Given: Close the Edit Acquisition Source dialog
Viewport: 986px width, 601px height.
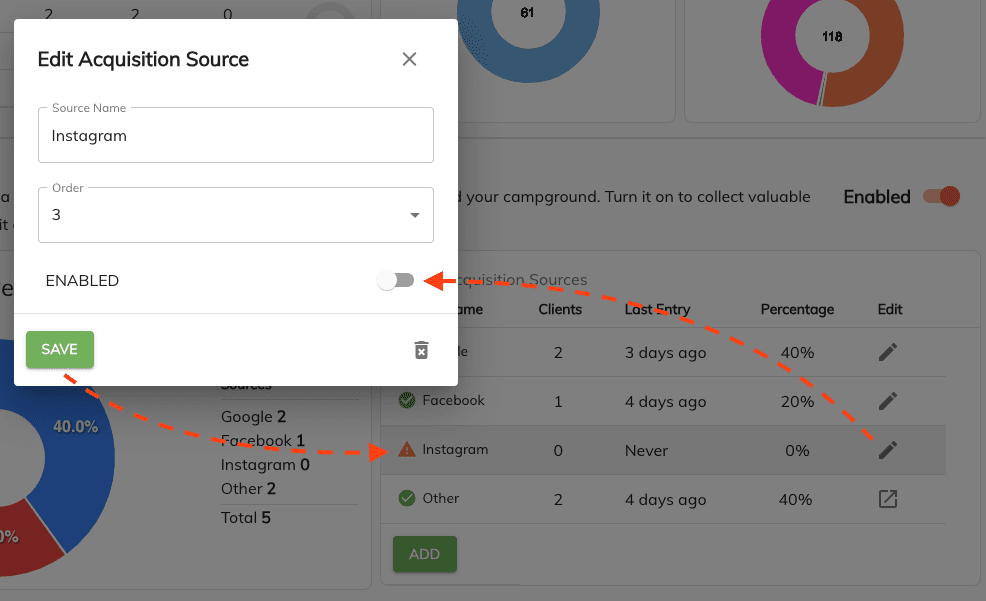Looking at the screenshot, I should (x=409, y=59).
